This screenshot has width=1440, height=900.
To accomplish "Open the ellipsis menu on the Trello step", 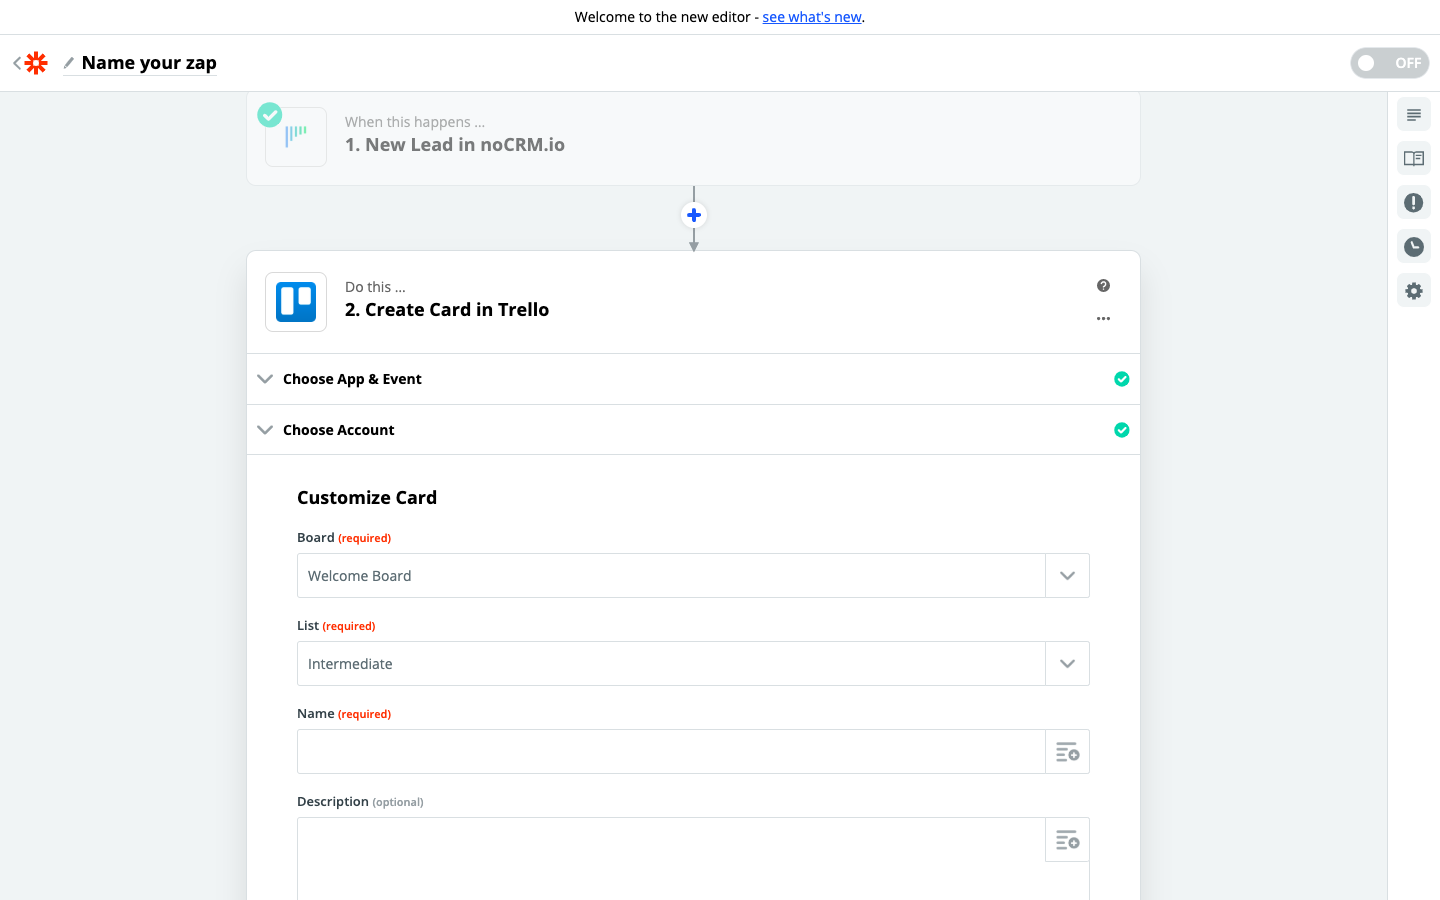I will [1103, 318].
